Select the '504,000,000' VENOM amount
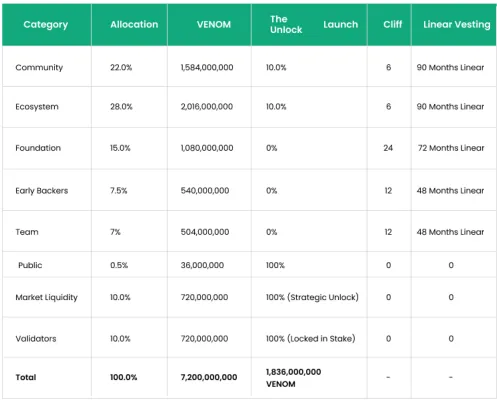The image size is (497, 400). tap(205, 232)
